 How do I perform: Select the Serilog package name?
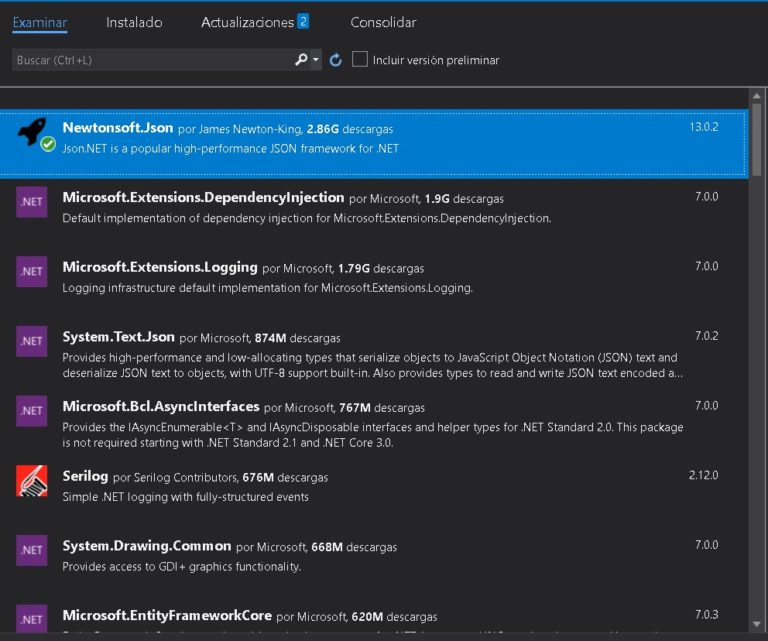pos(85,476)
